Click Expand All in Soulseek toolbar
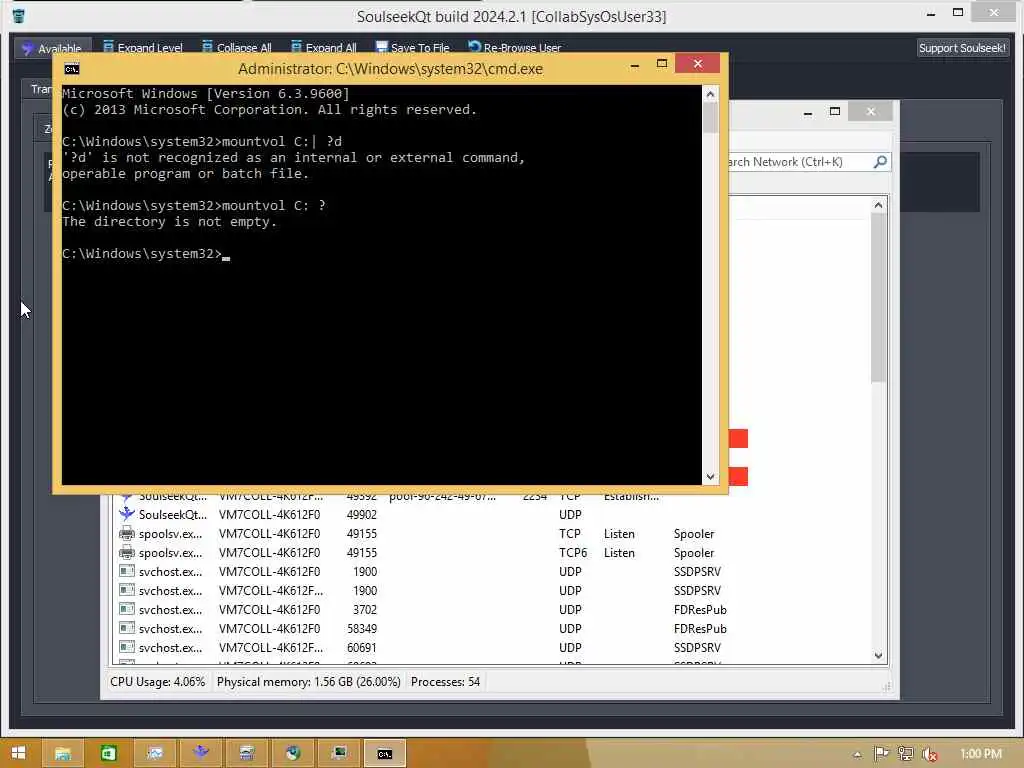The height and width of the screenshot is (768, 1024). point(324,48)
